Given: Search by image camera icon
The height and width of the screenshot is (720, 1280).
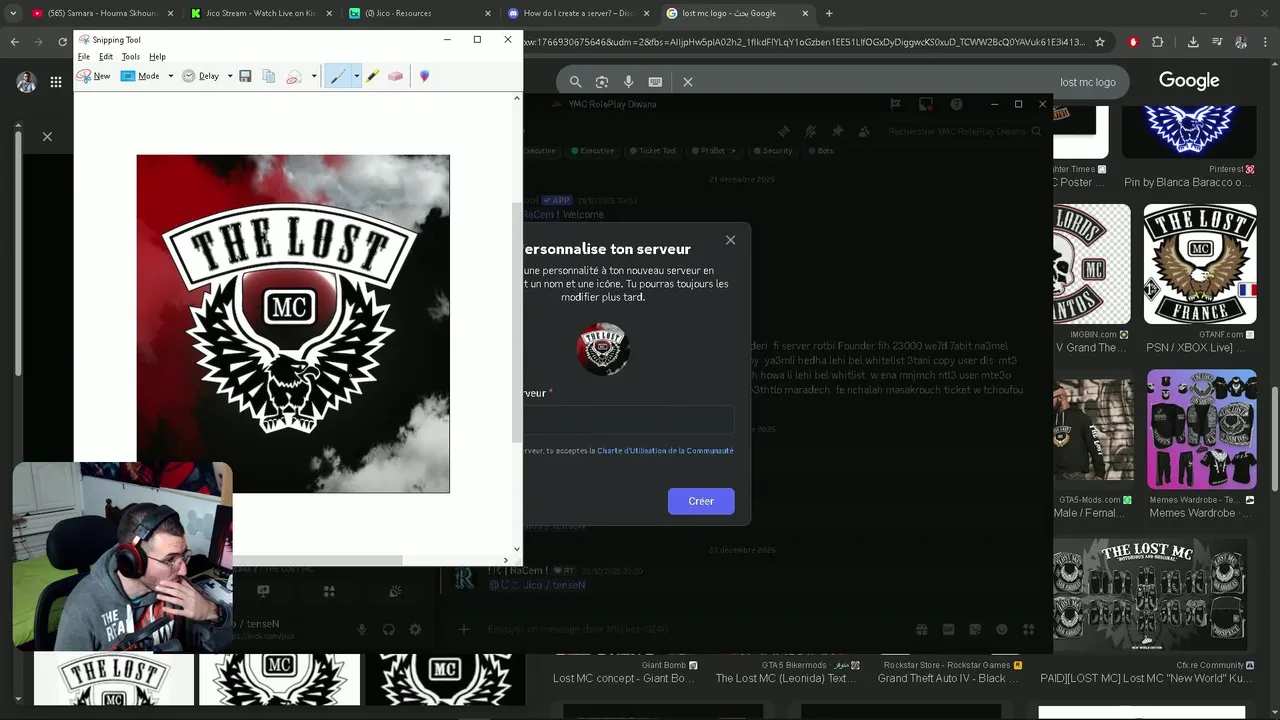Looking at the screenshot, I should pyautogui.click(x=602, y=82).
